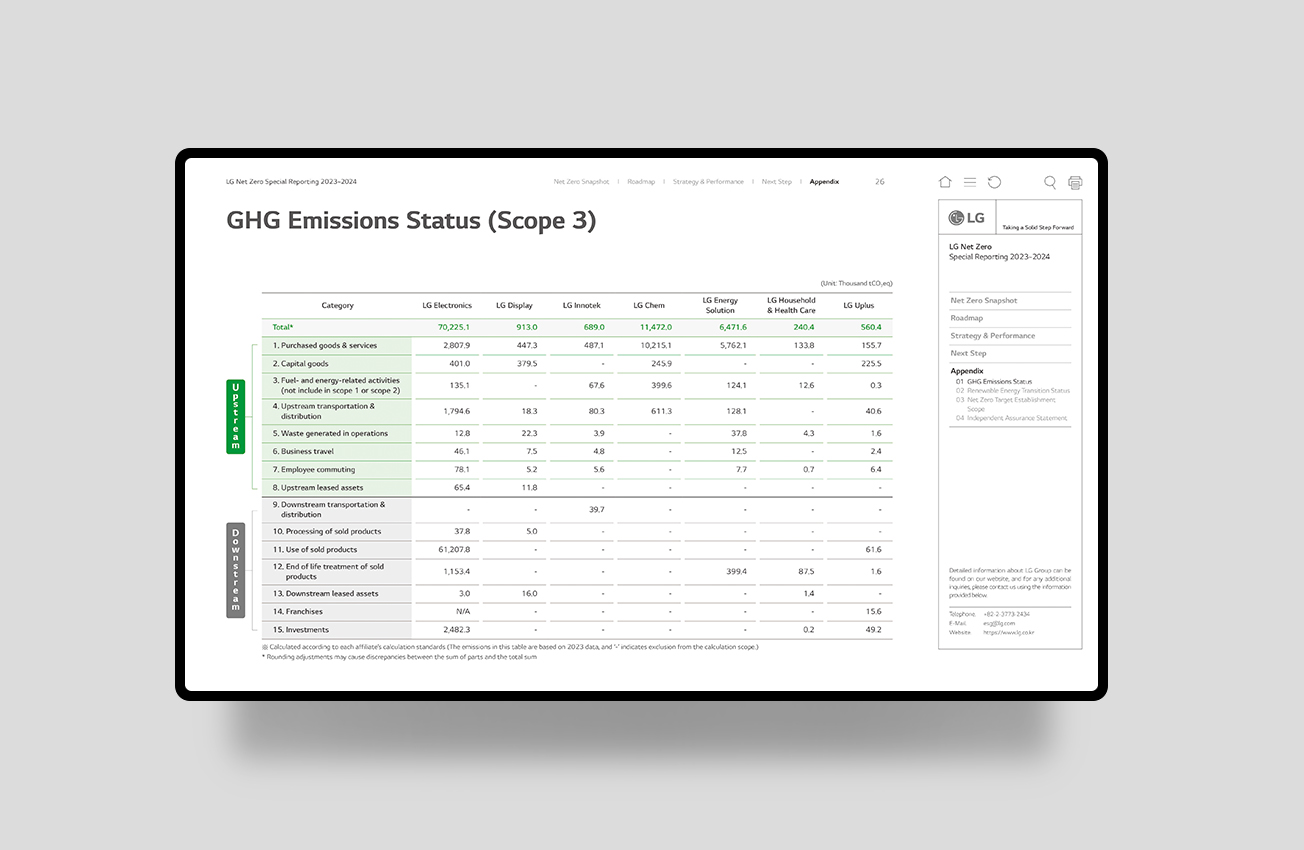Image resolution: width=1304 pixels, height=850 pixels.
Task: Click the LG Net Zero Special Reporting 2023–2024 header
Action: point(292,182)
